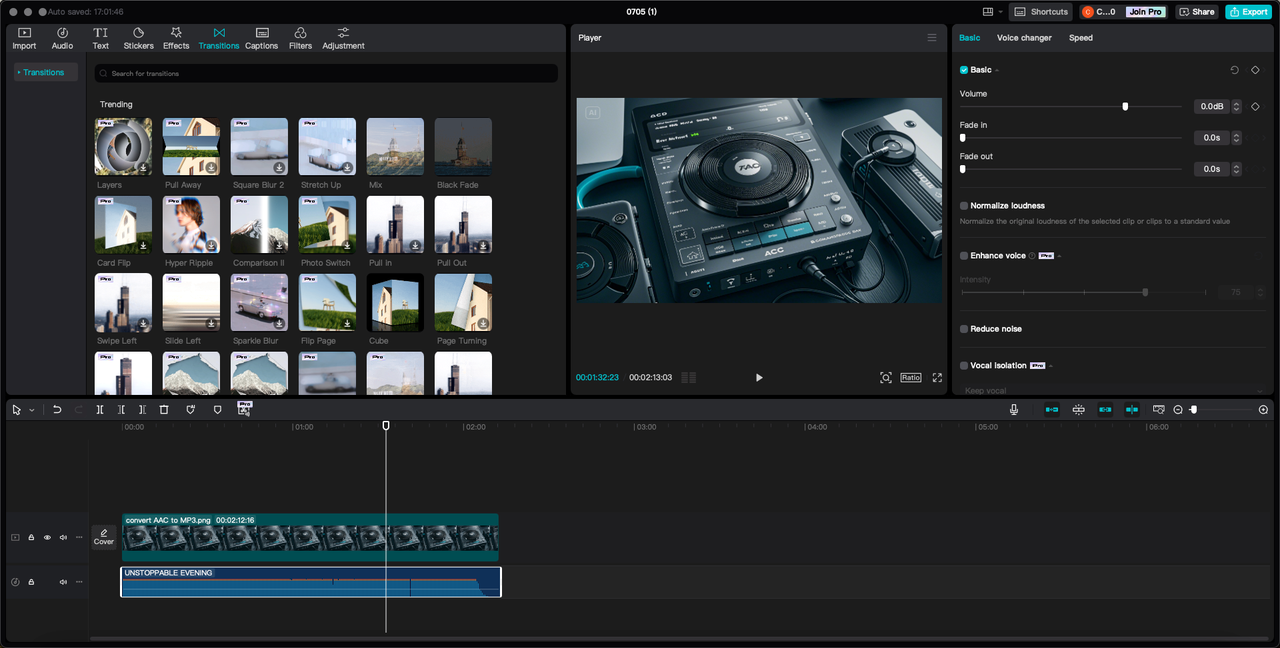Click the timeline zoom slider

1221,410
